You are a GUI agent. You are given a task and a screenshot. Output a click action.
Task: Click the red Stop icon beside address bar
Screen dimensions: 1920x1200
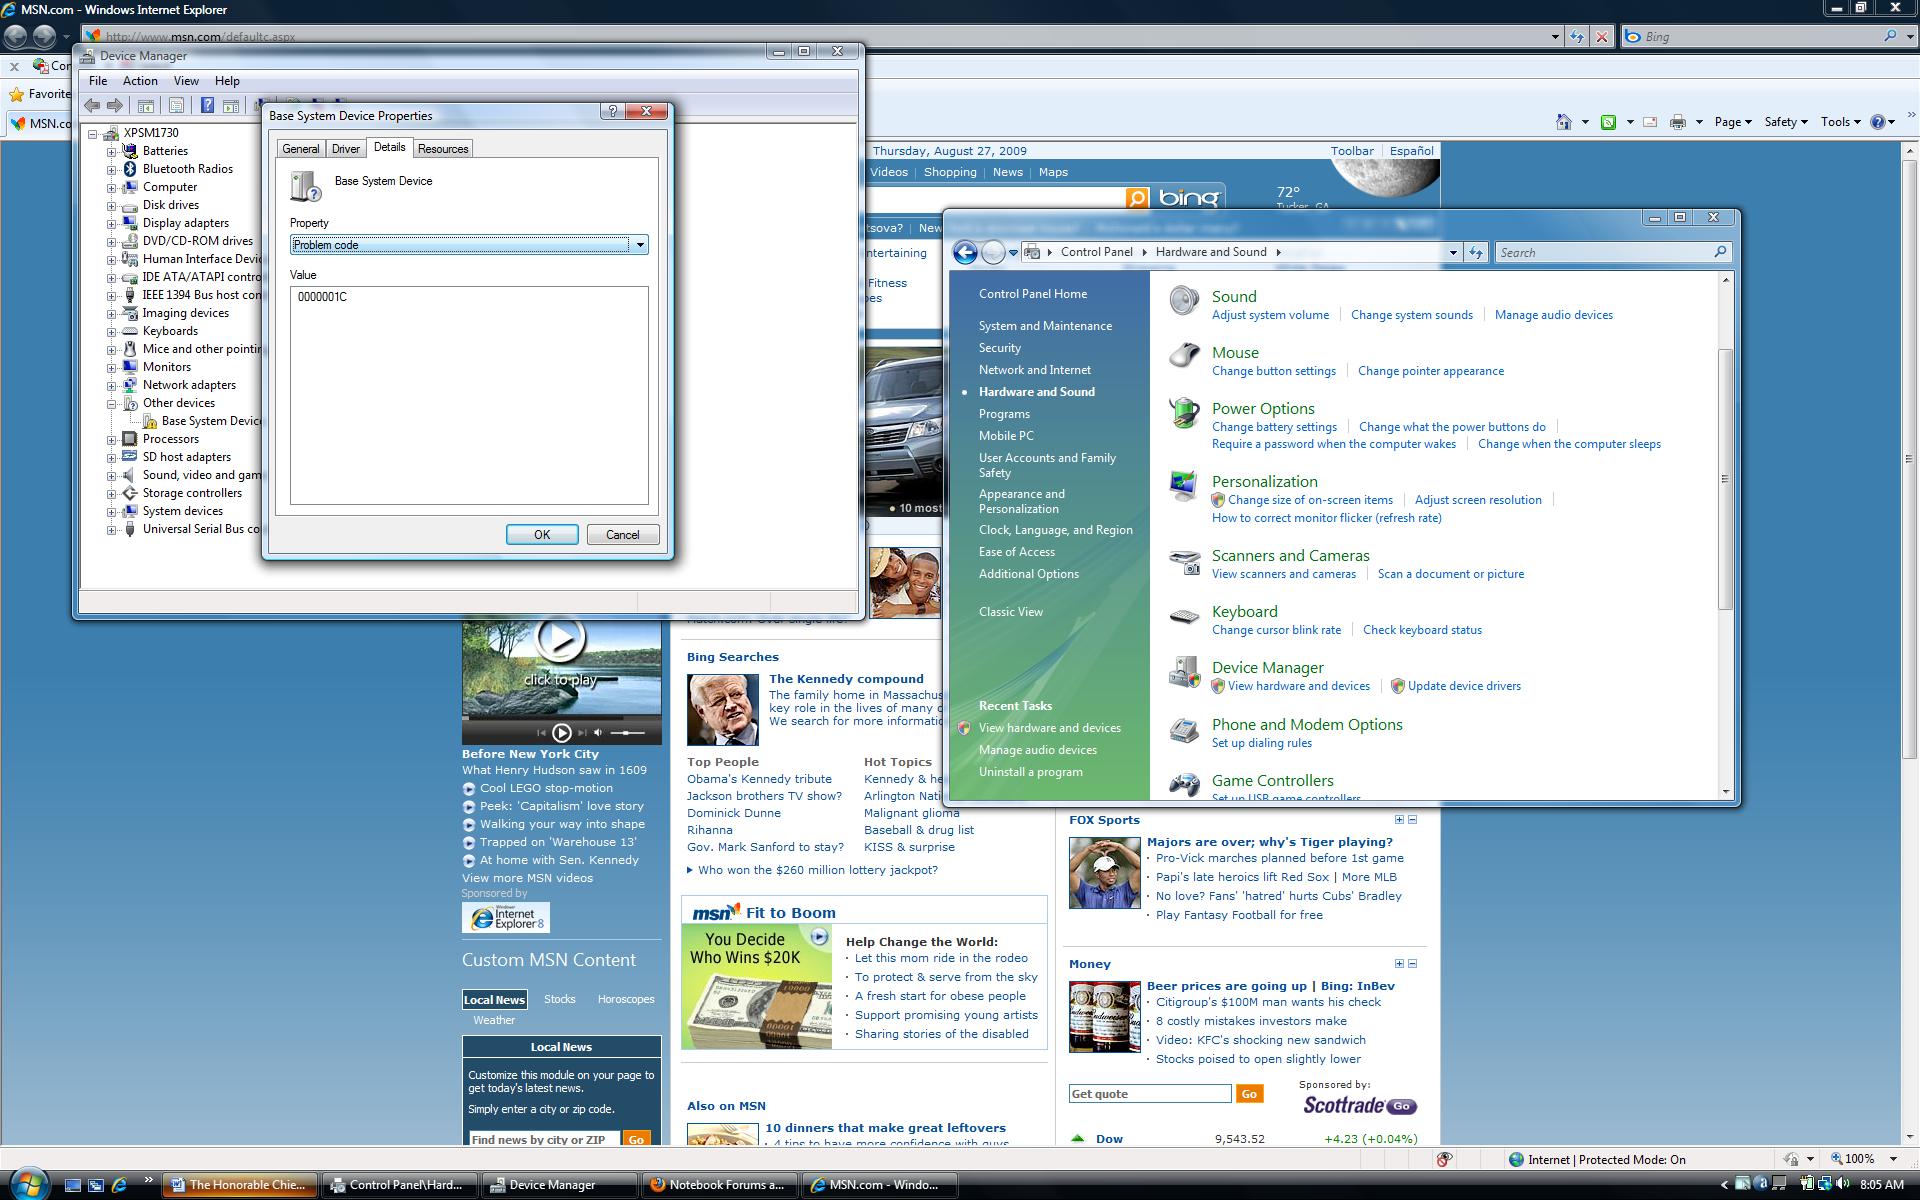coord(1602,37)
